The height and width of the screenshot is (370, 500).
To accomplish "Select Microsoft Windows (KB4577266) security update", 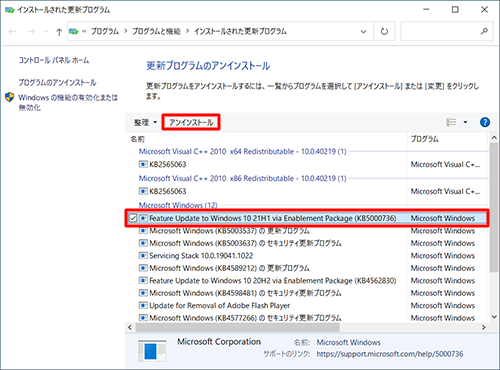I will (x=245, y=318).
